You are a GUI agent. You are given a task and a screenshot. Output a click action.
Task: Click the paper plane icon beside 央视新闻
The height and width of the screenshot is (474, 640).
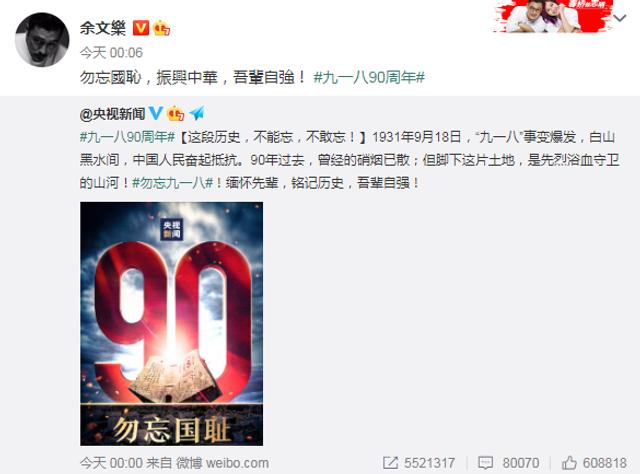[x=197, y=113]
